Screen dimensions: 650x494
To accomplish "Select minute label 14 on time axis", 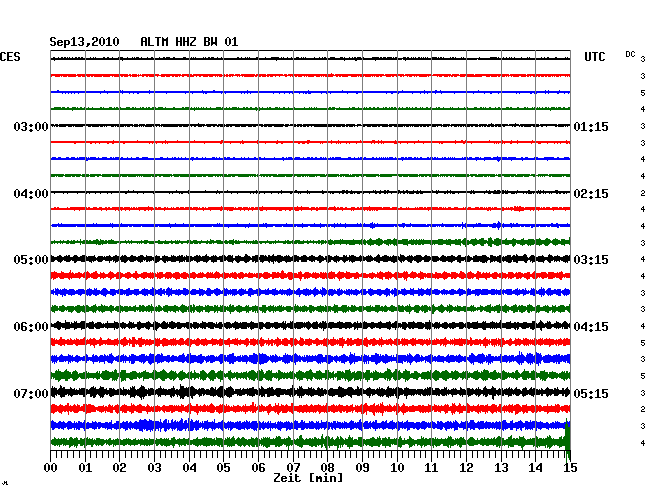I will 535,467.
